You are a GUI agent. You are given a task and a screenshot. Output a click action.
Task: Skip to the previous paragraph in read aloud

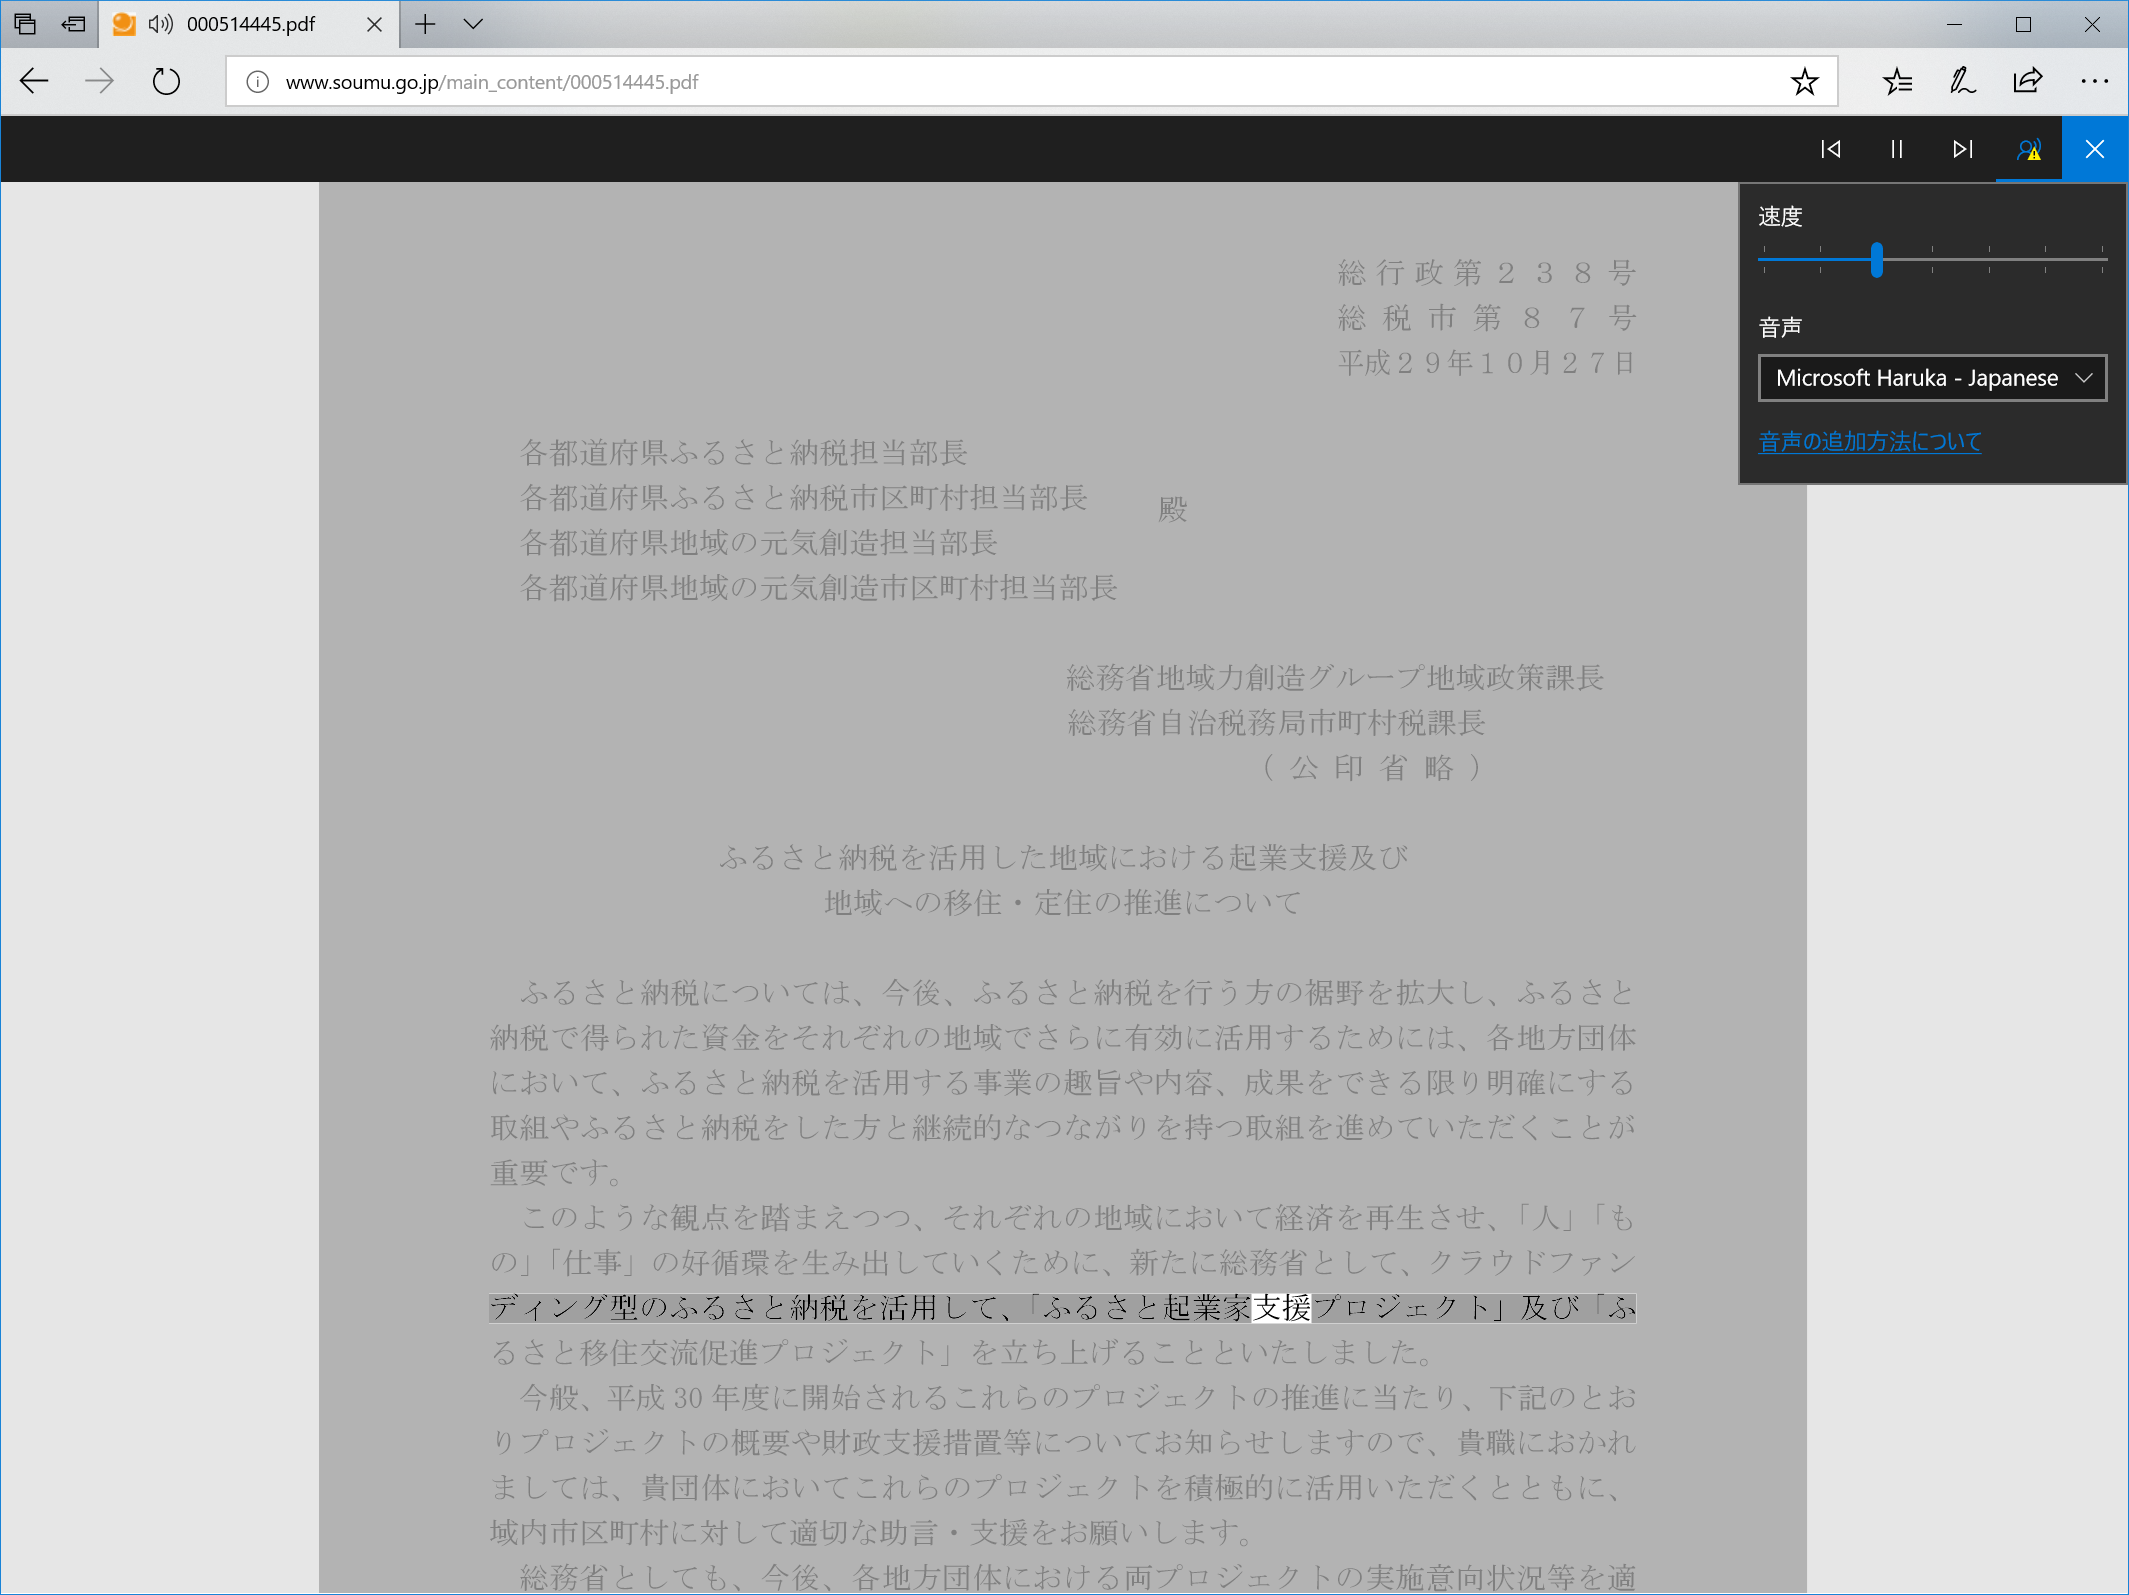click(1831, 148)
